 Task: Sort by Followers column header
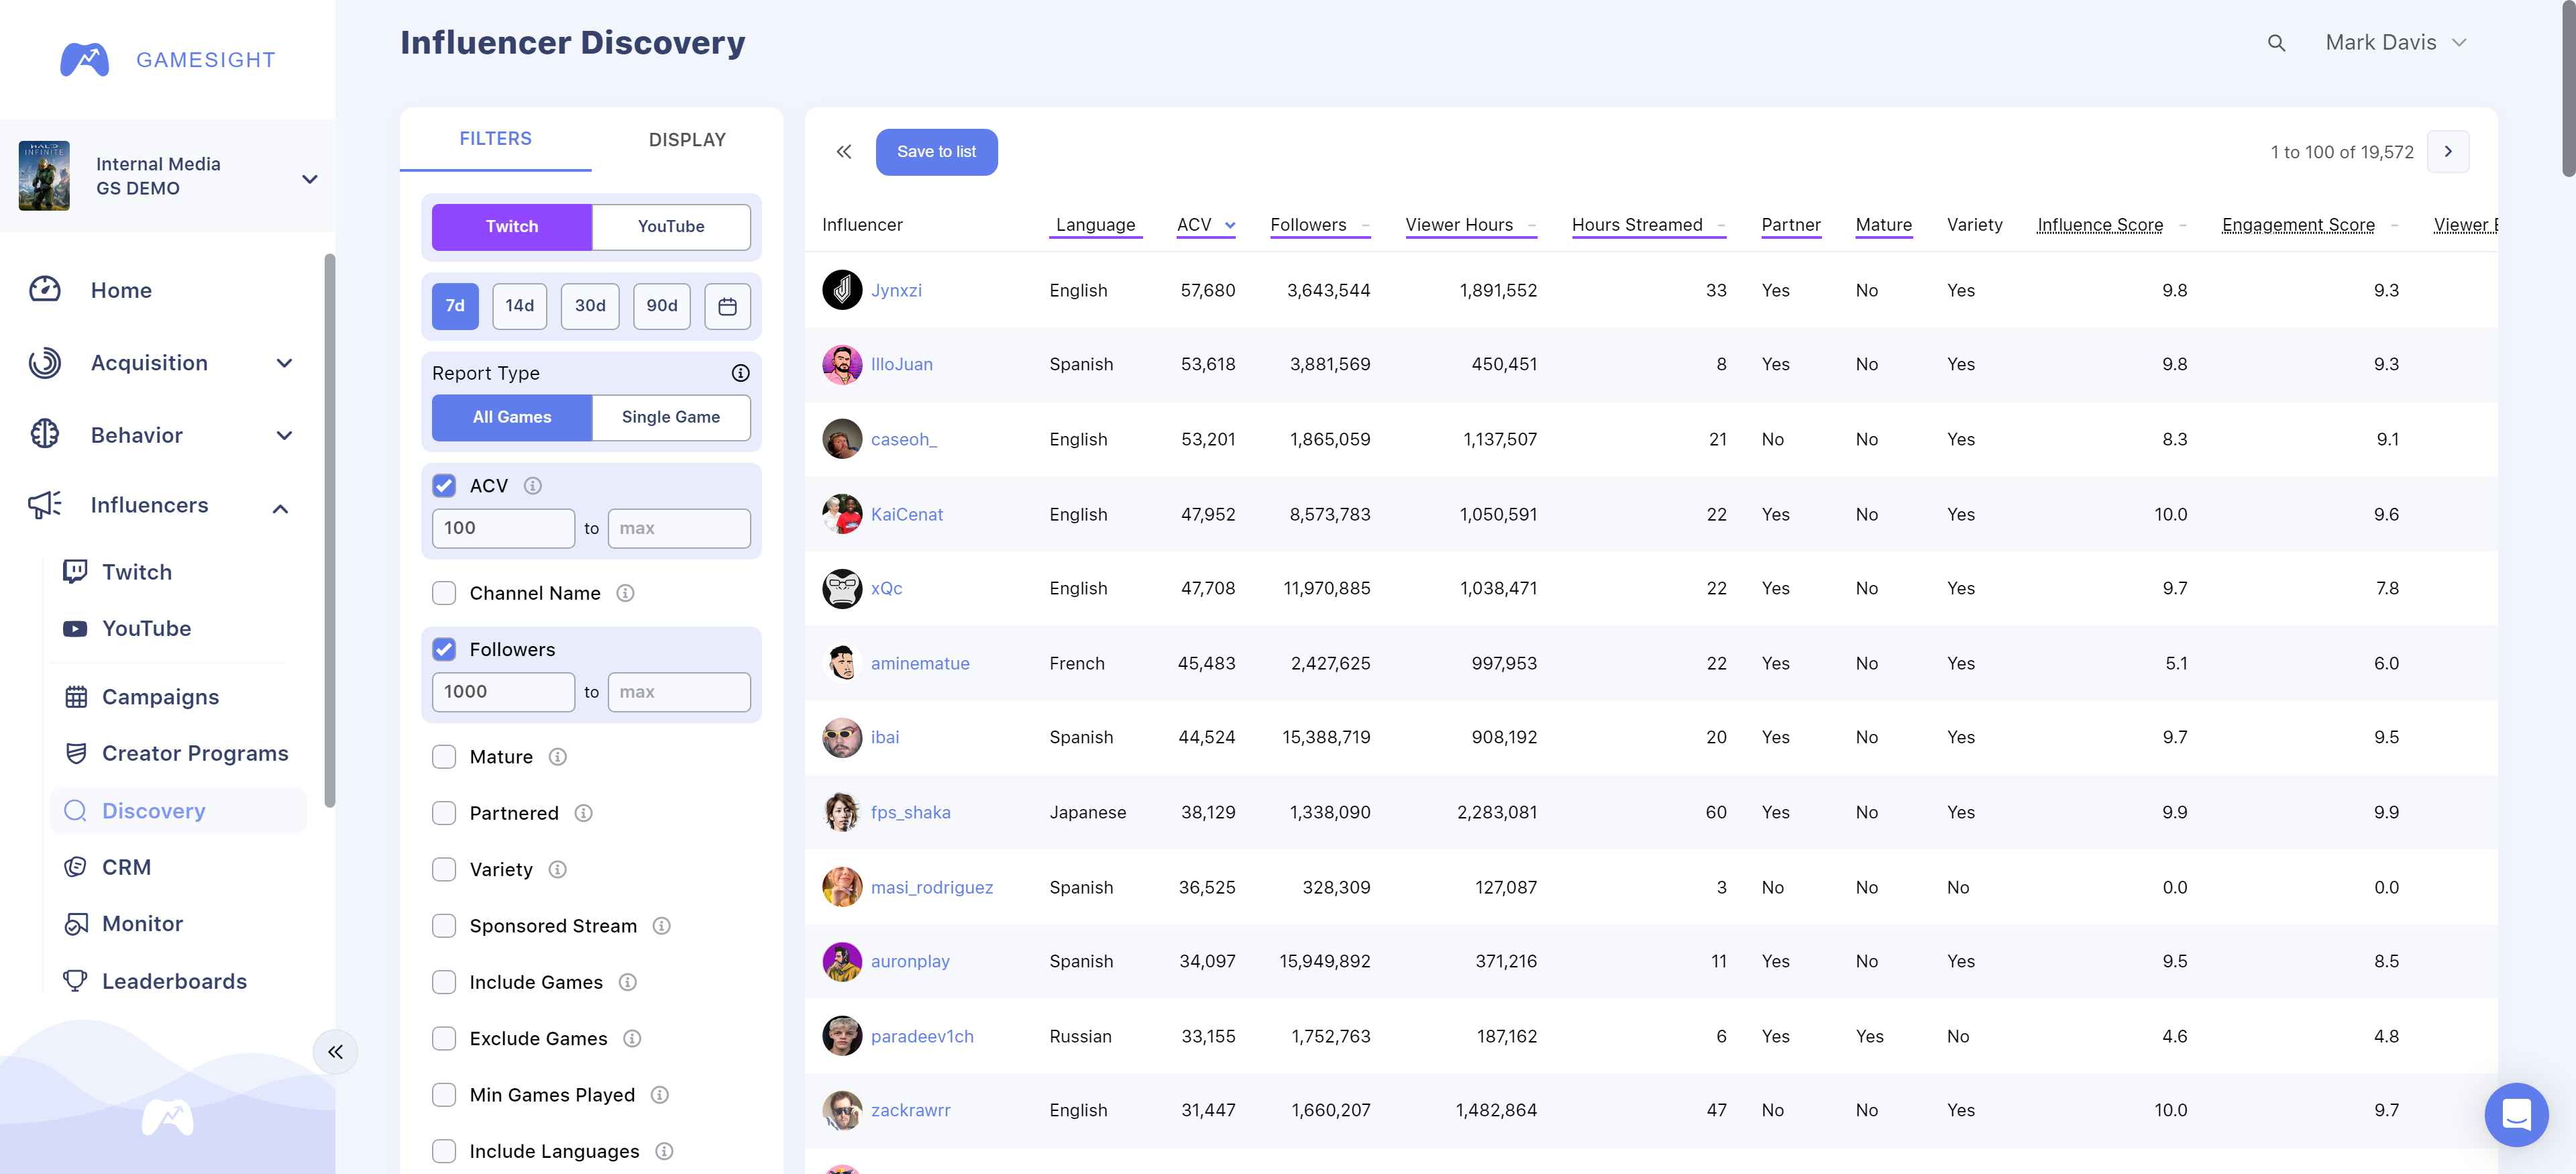click(x=1319, y=225)
